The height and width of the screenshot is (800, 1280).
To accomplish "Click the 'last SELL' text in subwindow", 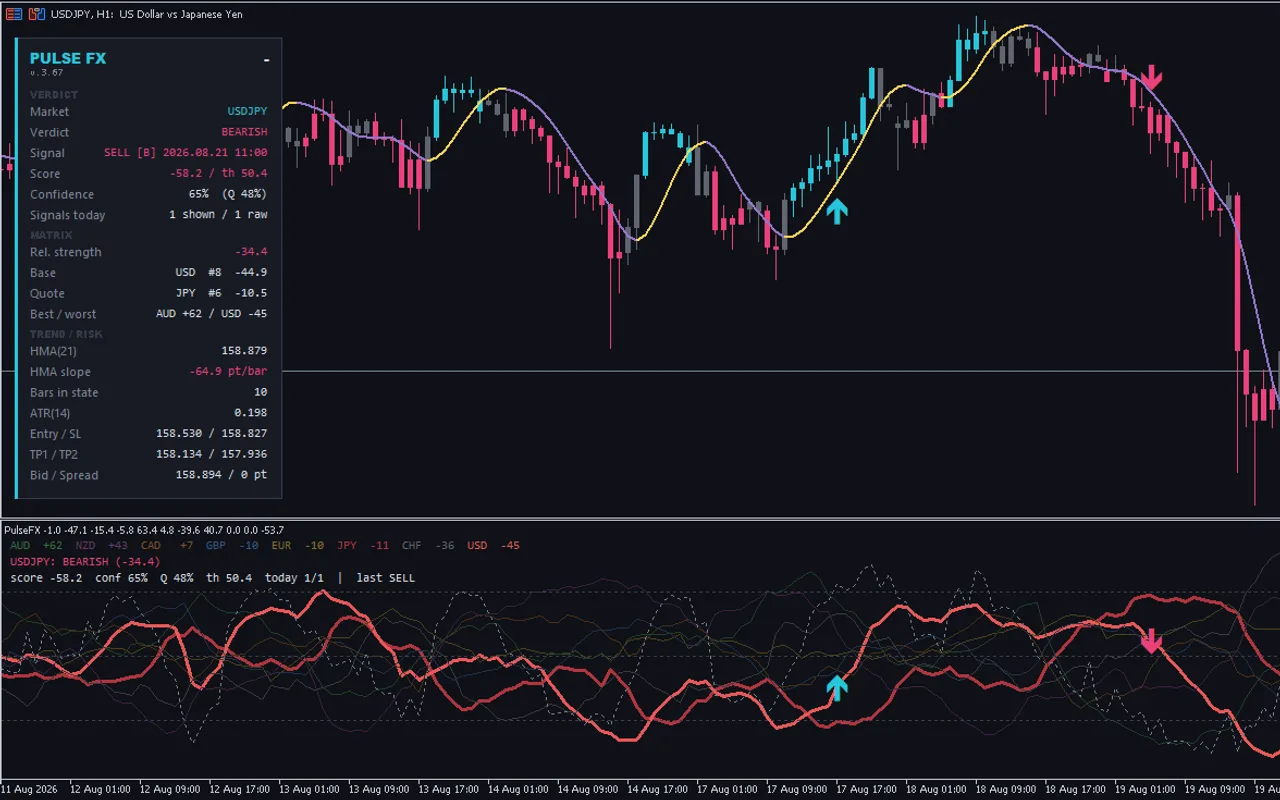I will coord(385,578).
